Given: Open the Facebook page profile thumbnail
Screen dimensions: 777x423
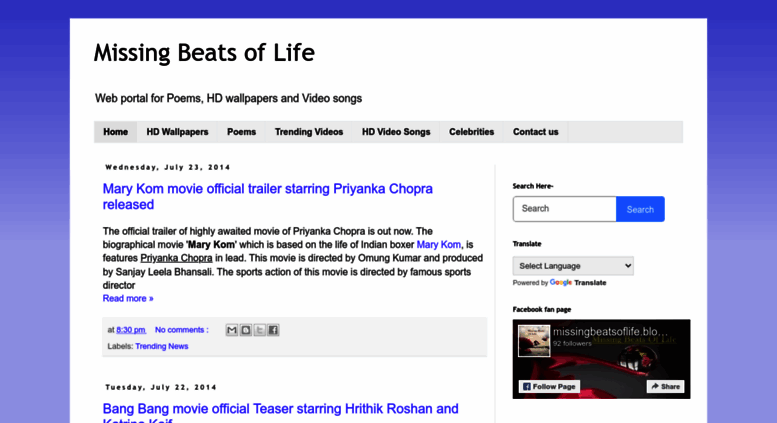Looking at the screenshot, I should coord(534,340).
